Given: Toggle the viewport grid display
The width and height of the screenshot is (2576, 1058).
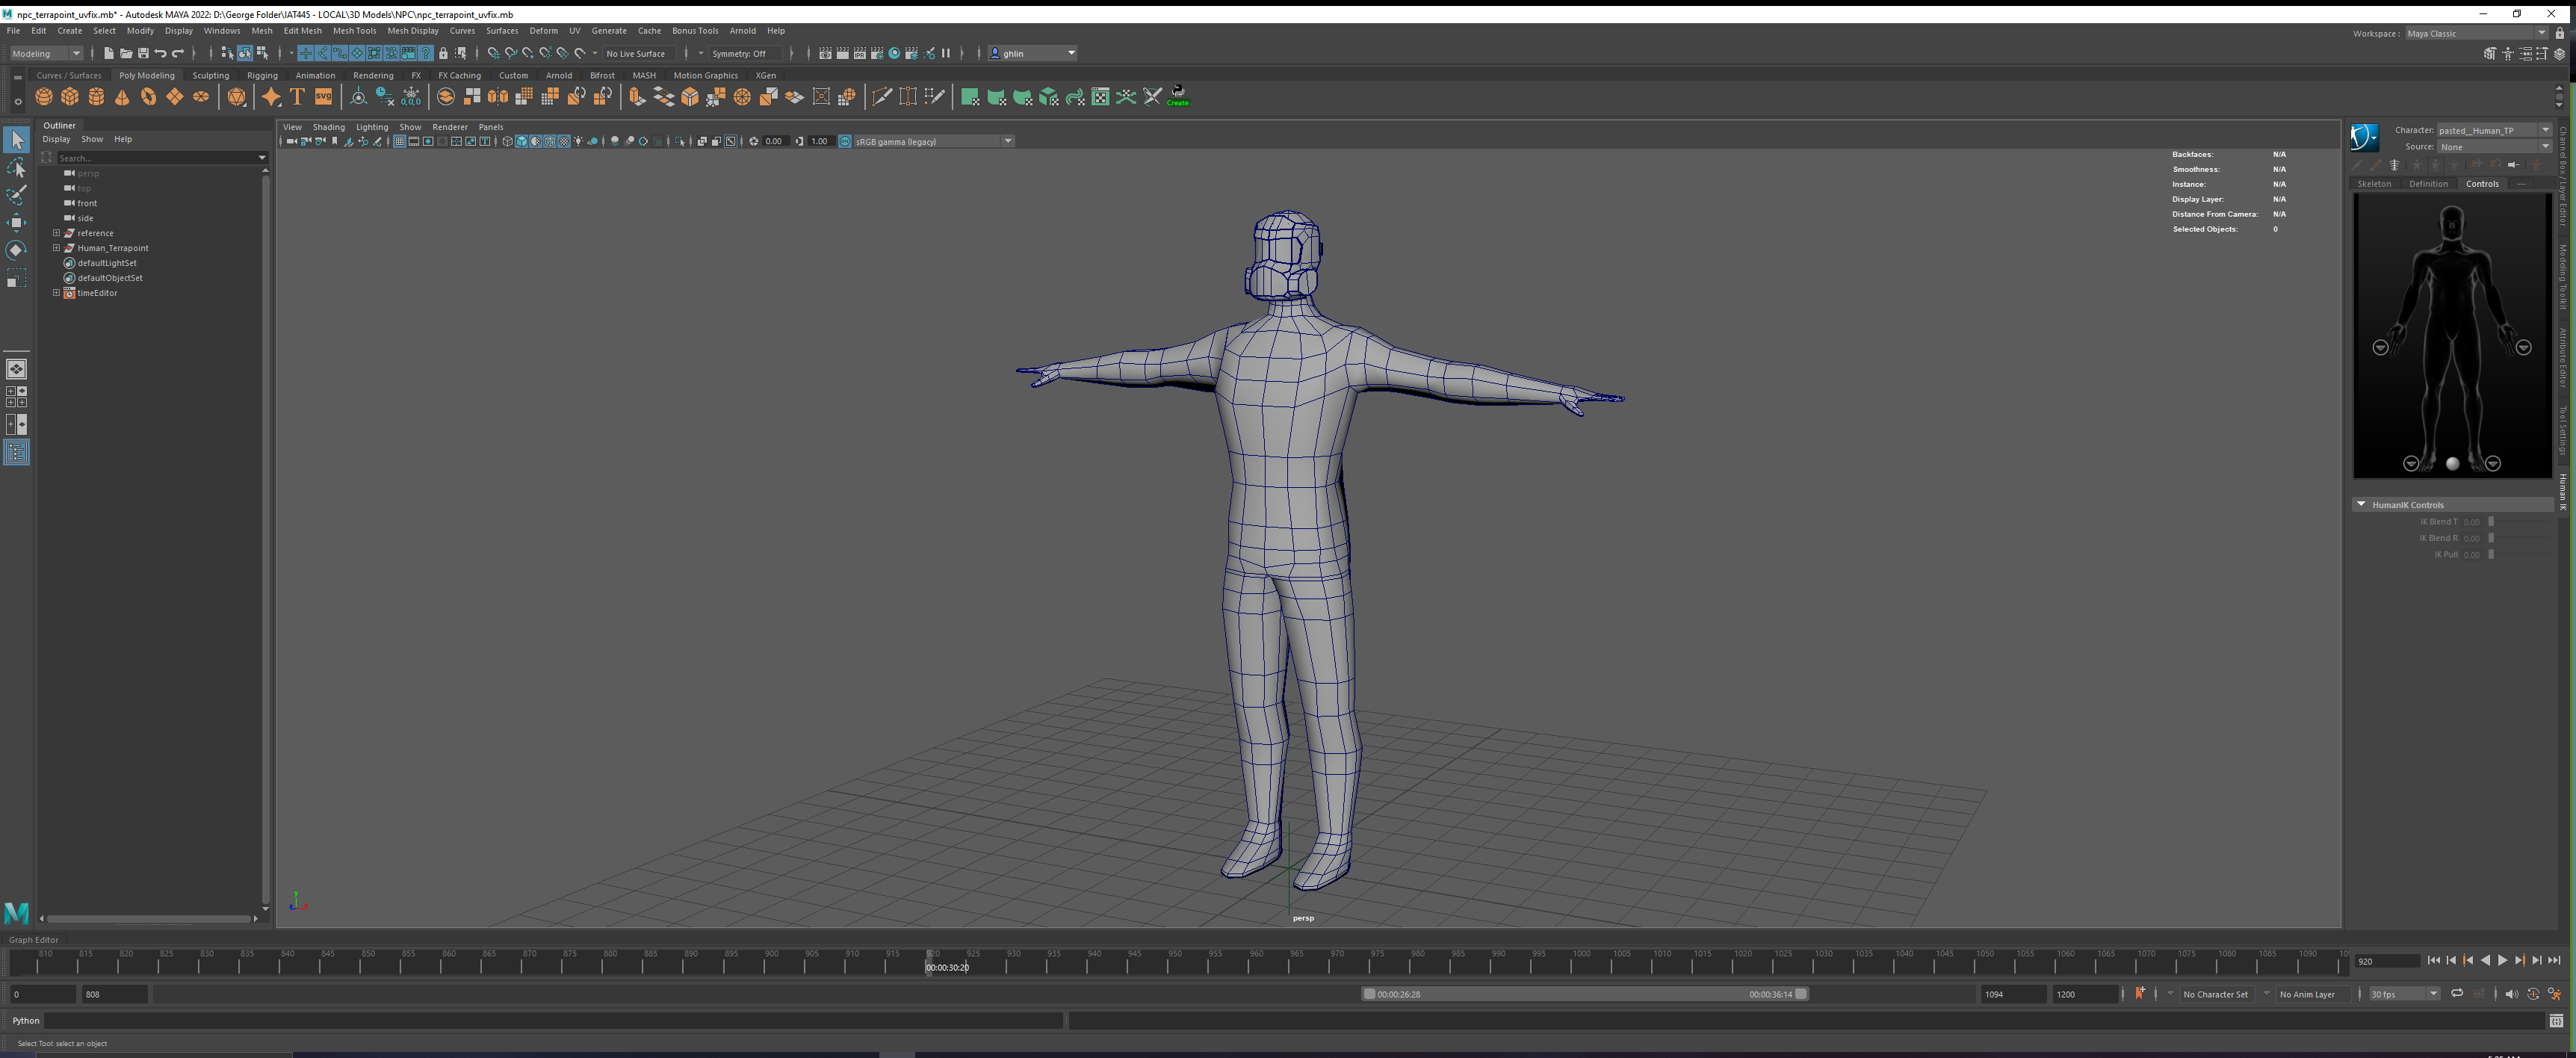Looking at the screenshot, I should [399, 142].
